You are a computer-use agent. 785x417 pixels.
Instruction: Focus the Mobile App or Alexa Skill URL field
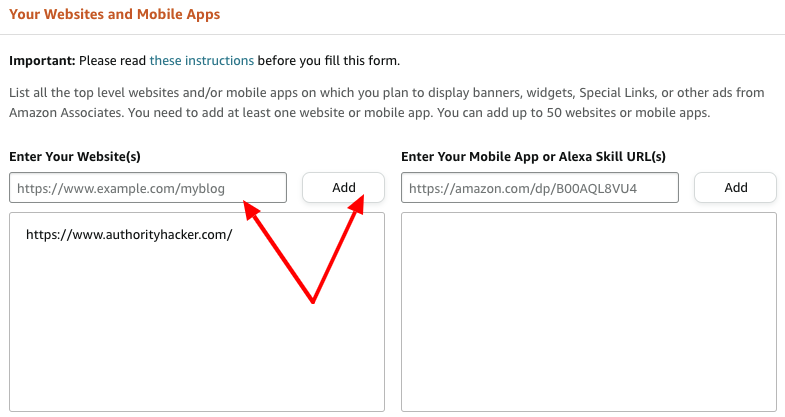(539, 187)
